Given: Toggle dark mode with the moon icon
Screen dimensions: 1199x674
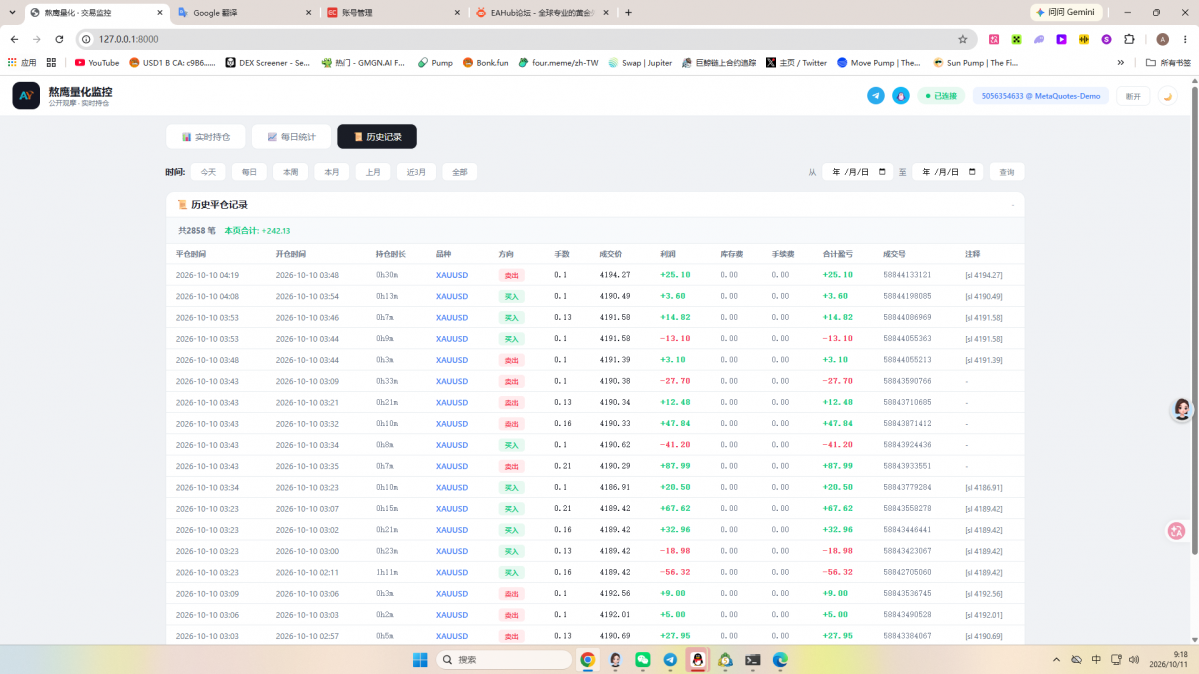Looking at the screenshot, I should 1168,96.
